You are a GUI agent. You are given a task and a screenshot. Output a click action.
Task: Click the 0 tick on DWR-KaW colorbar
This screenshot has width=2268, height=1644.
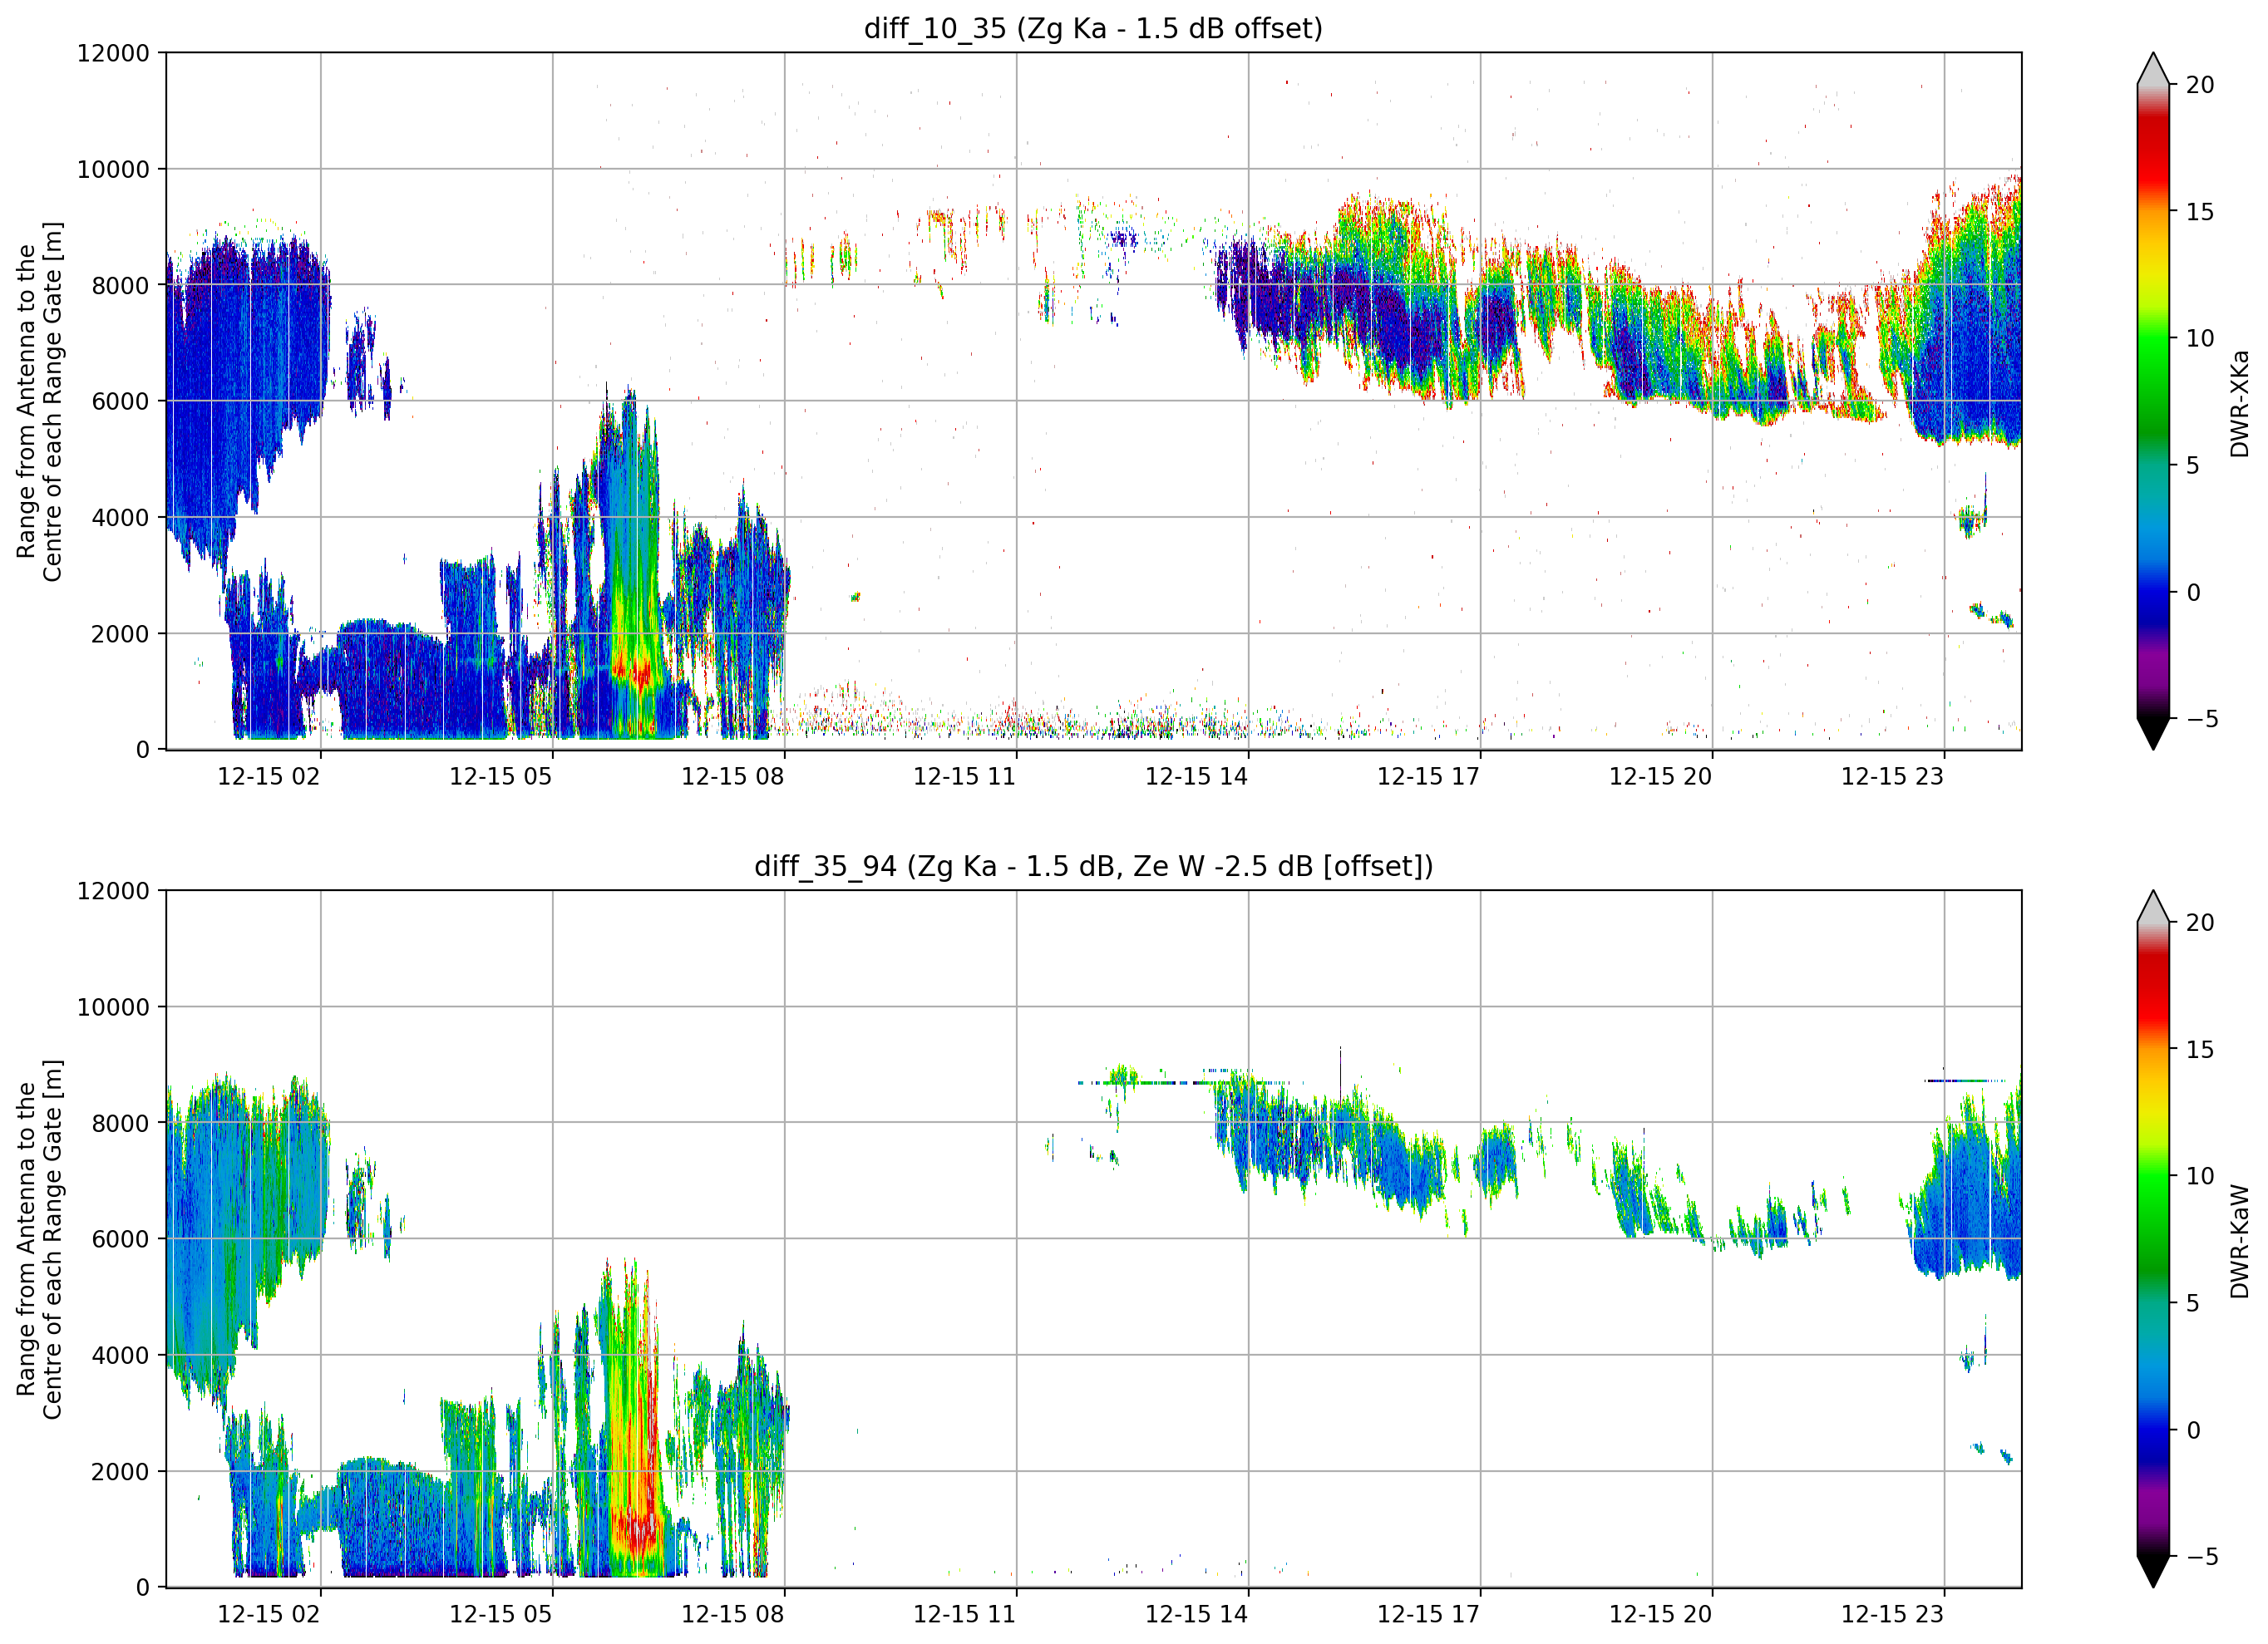tap(2193, 1430)
